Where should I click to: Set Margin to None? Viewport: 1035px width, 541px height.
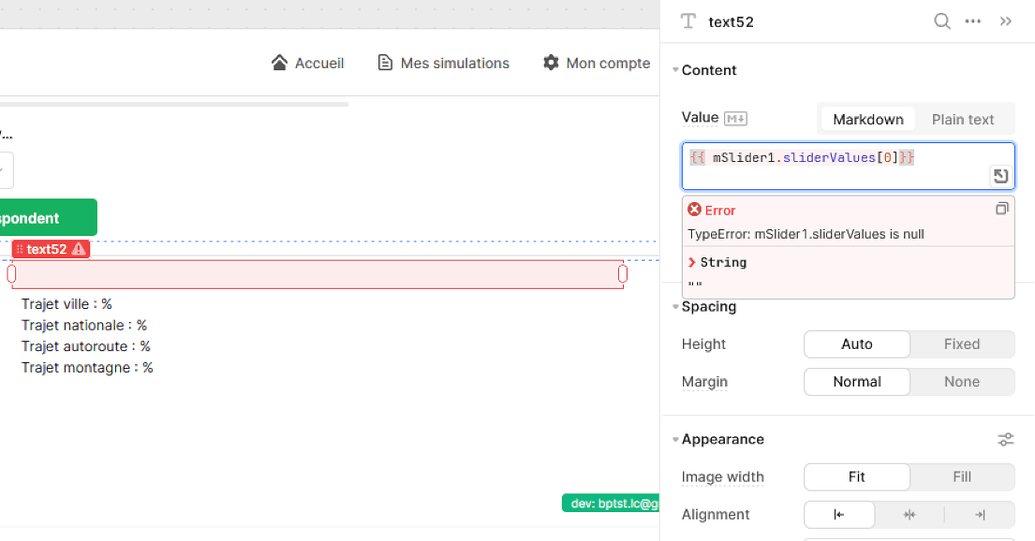(x=962, y=381)
